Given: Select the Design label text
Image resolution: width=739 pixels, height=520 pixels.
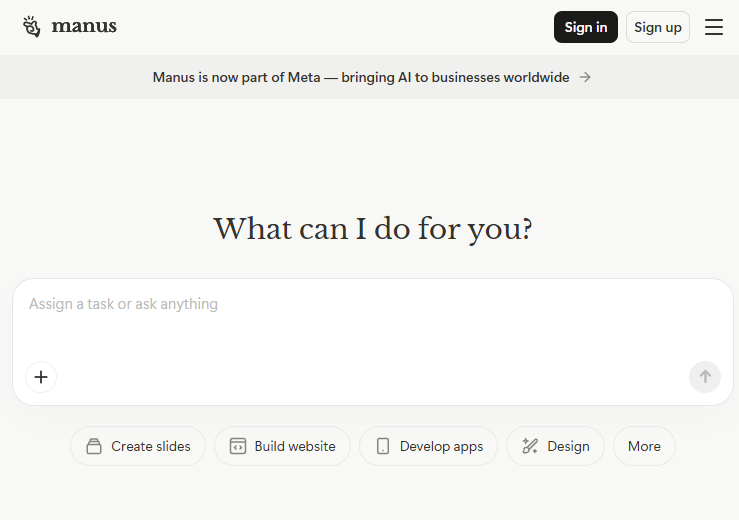Looking at the screenshot, I should pos(568,447).
